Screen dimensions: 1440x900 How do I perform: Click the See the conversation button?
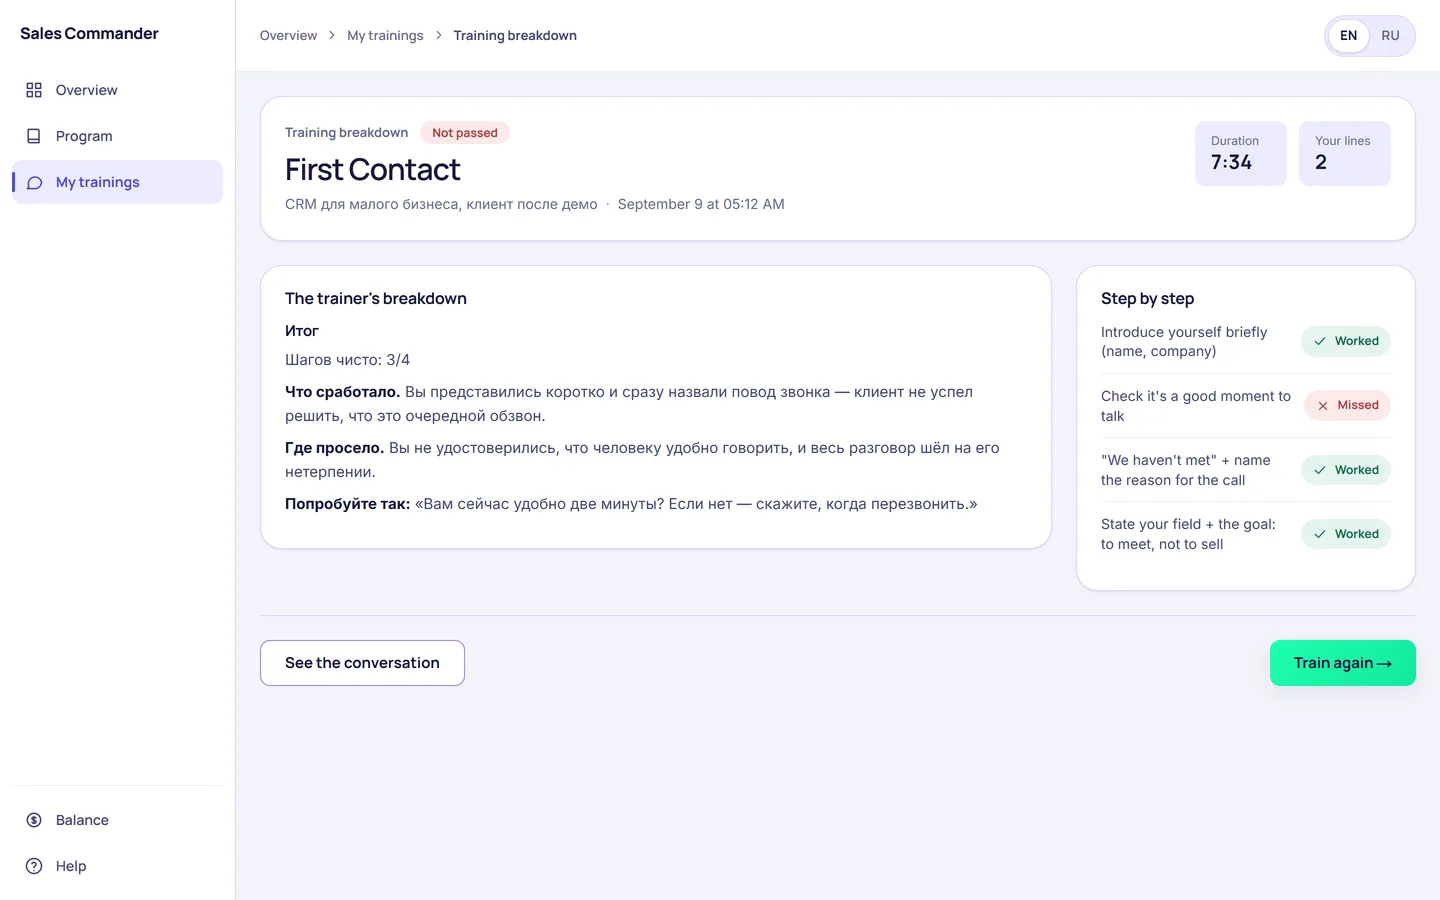pos(362,663)
